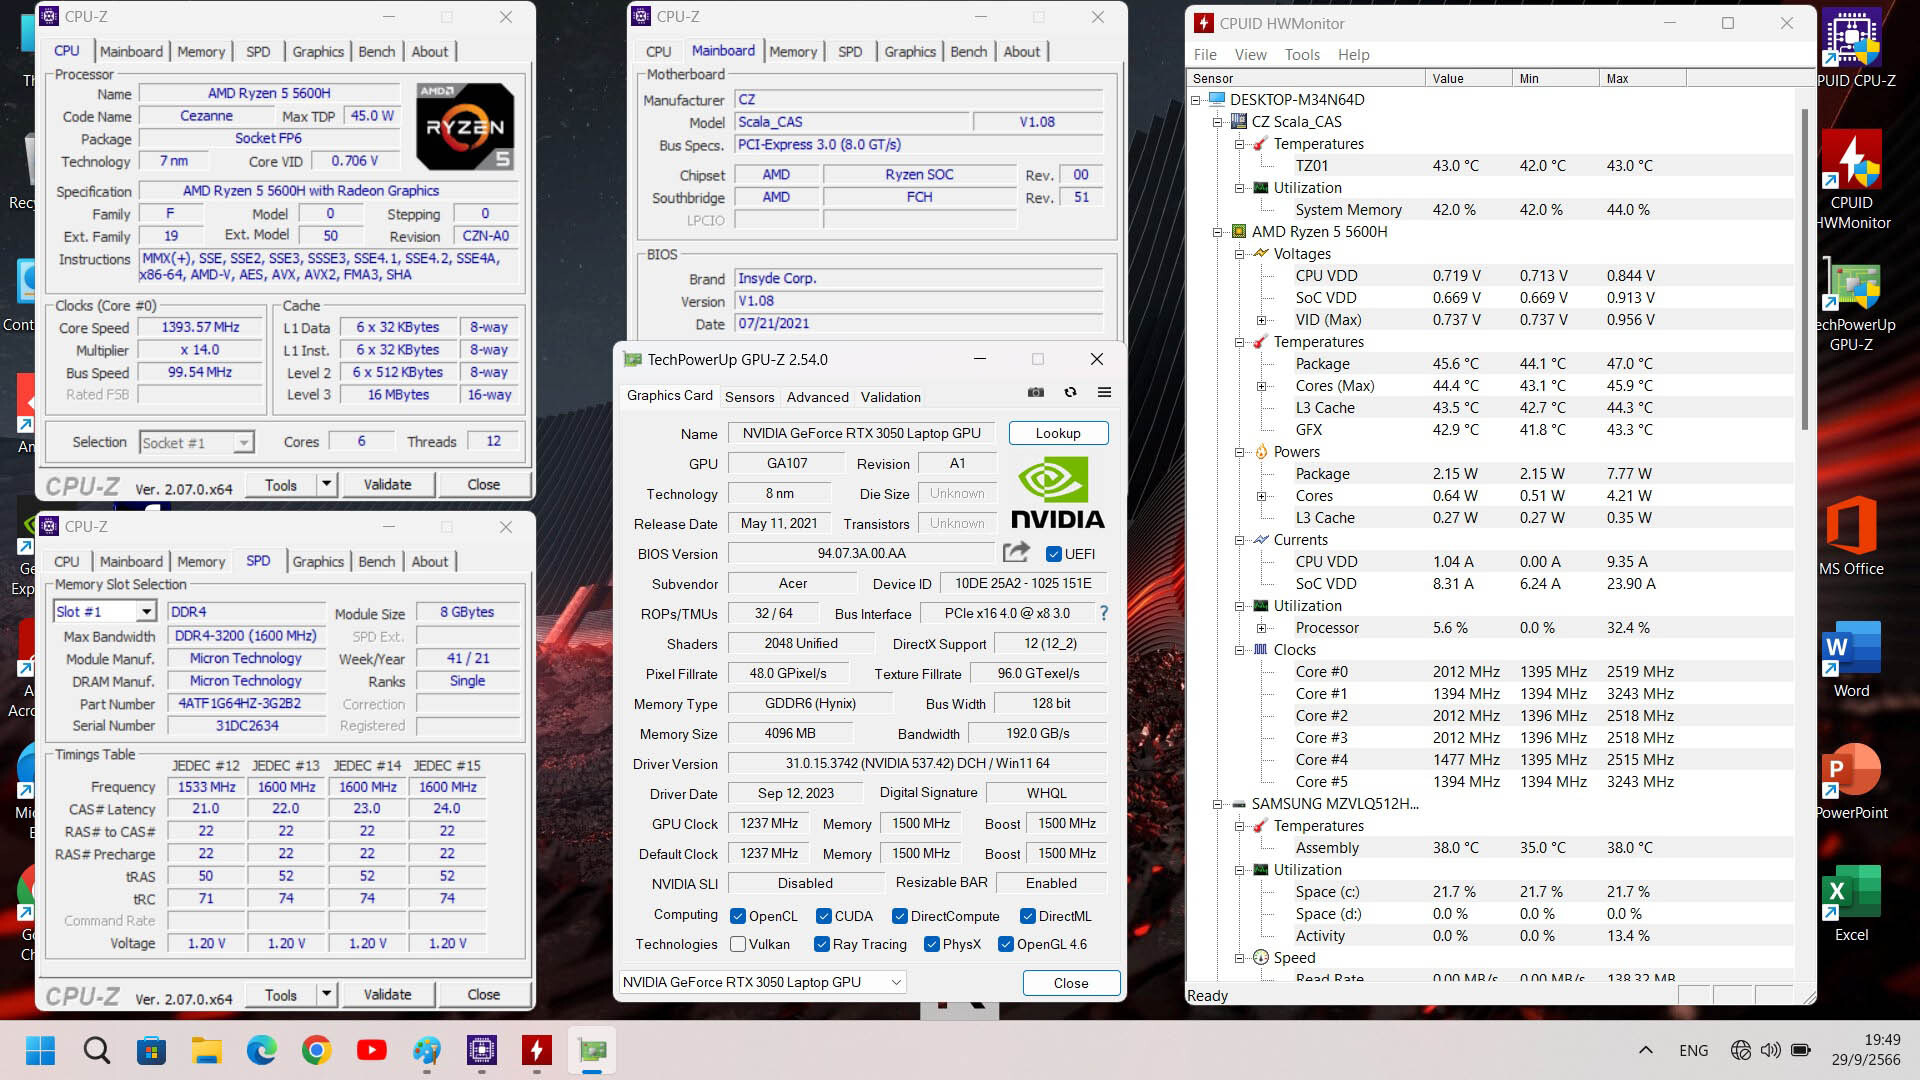Click the volume icon in system tray

coord(1771,1050)
